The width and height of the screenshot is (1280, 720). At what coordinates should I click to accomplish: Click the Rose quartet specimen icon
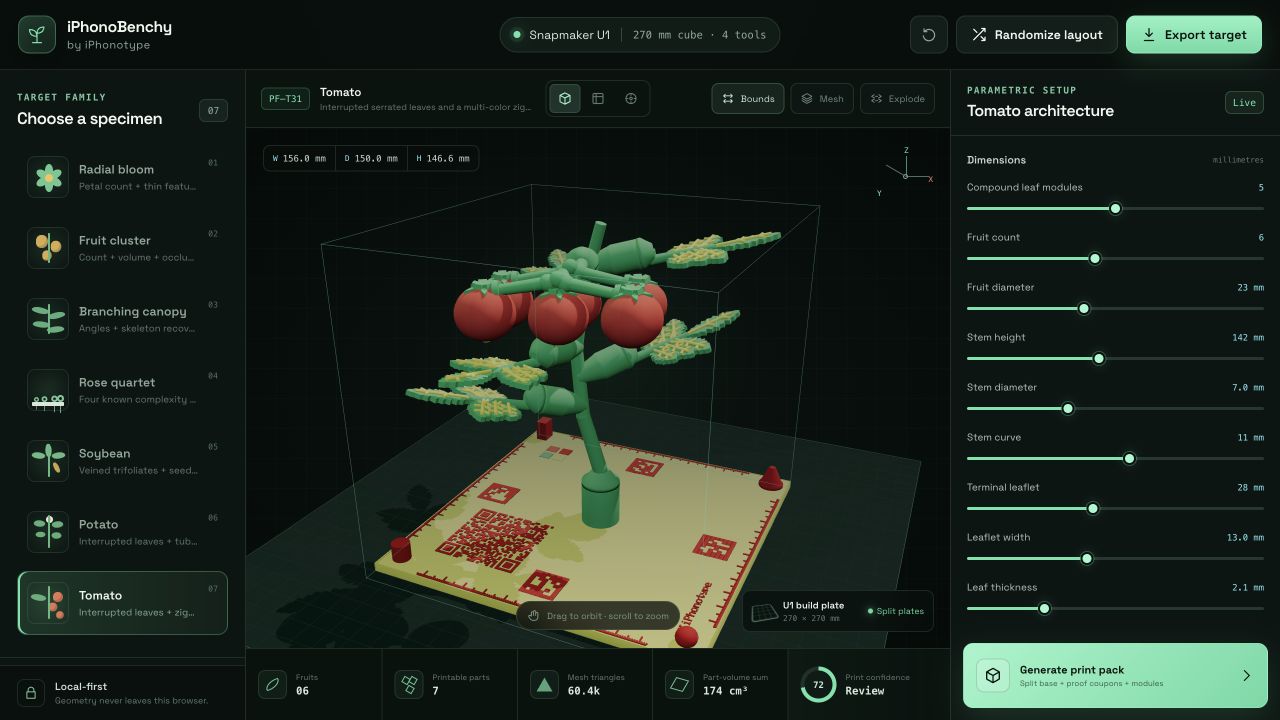tap(48, 390)
